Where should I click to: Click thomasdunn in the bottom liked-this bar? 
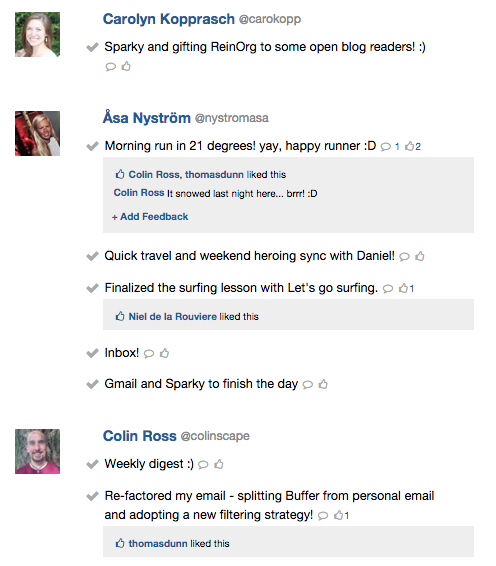(158, 543)
